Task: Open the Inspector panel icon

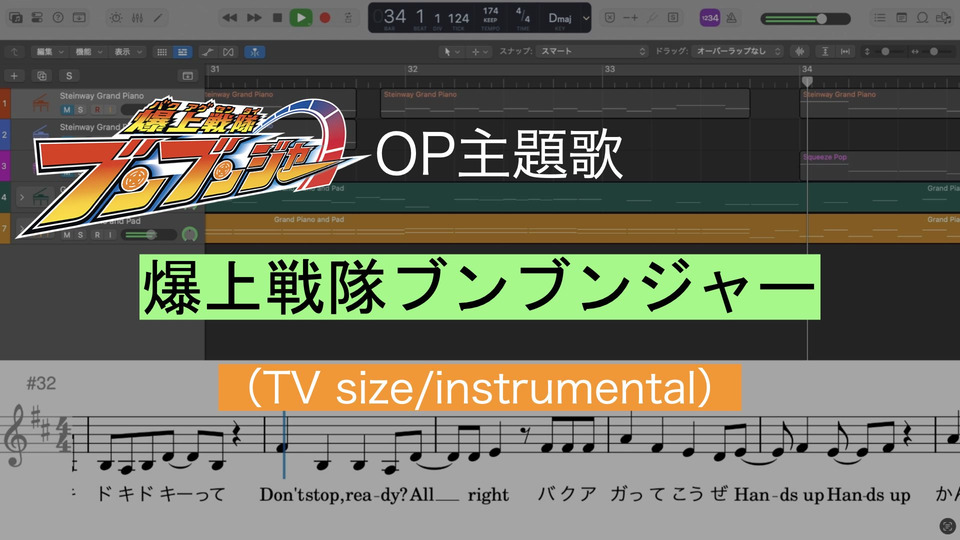Action: coord(37,18)
